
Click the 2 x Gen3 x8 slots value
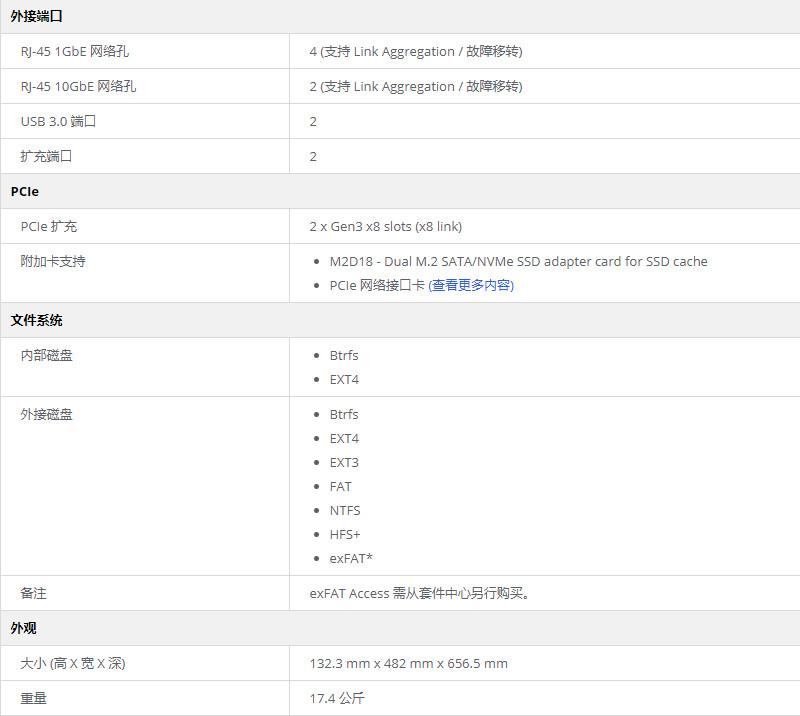coord(385,226)
